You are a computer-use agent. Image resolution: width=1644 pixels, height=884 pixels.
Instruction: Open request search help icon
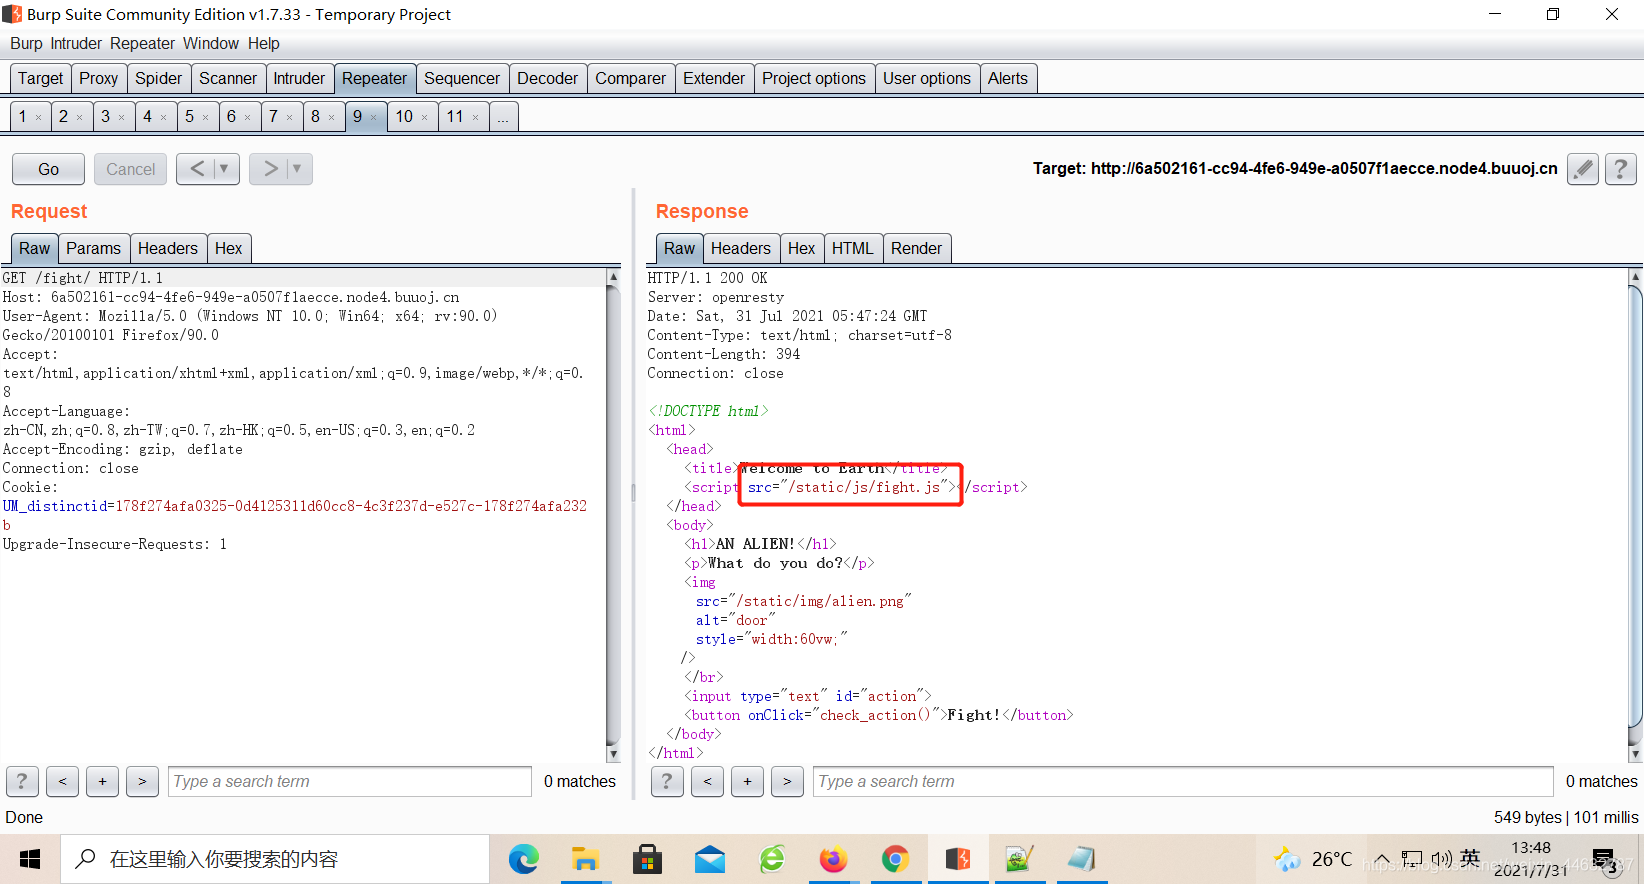click(22, 781)
